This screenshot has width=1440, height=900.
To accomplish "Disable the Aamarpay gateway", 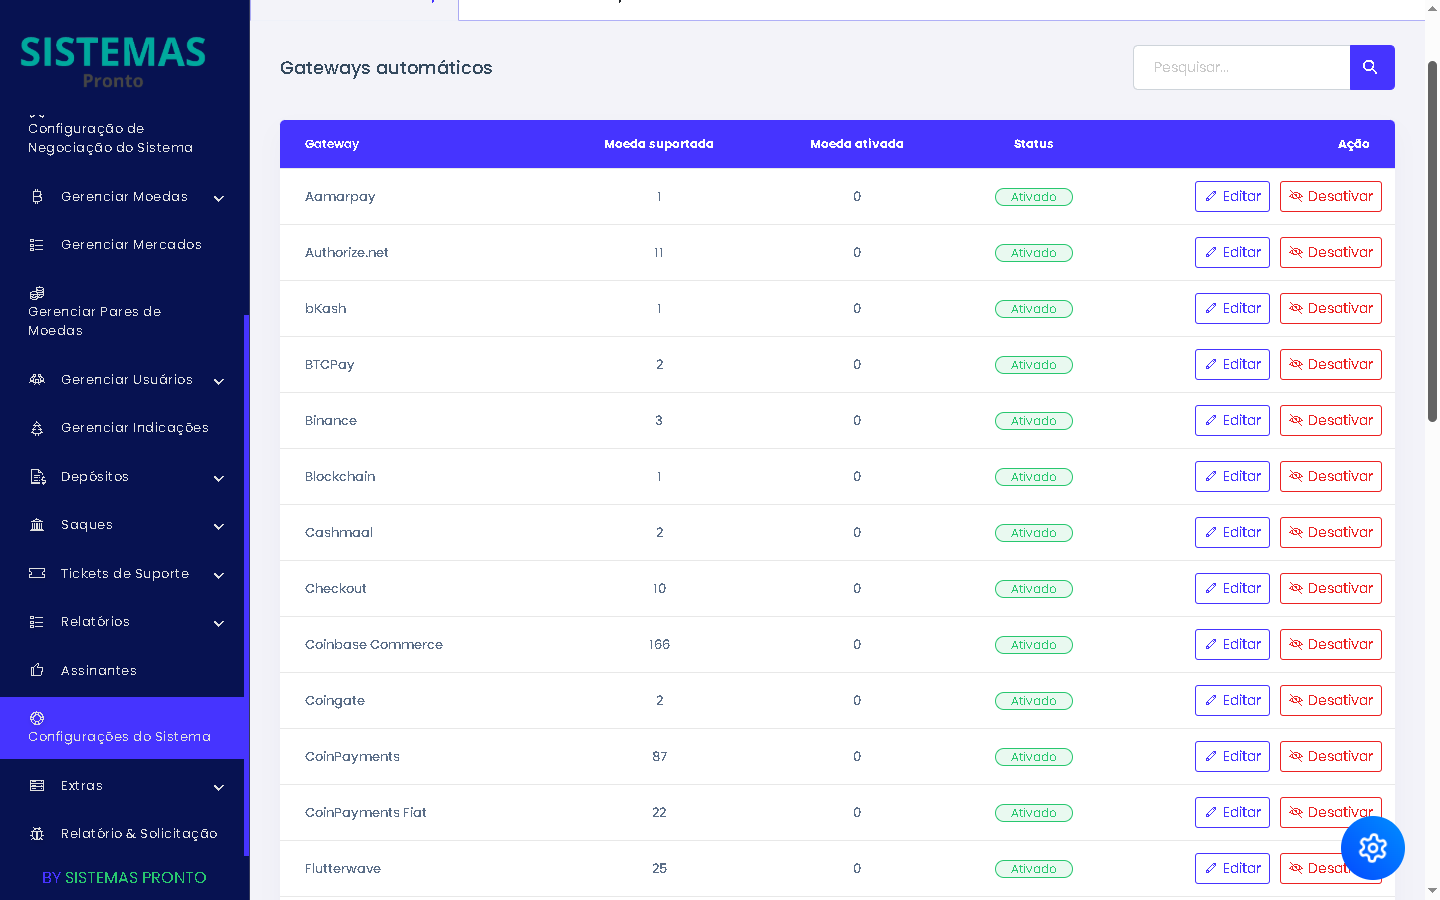I will pos(1330,197).
